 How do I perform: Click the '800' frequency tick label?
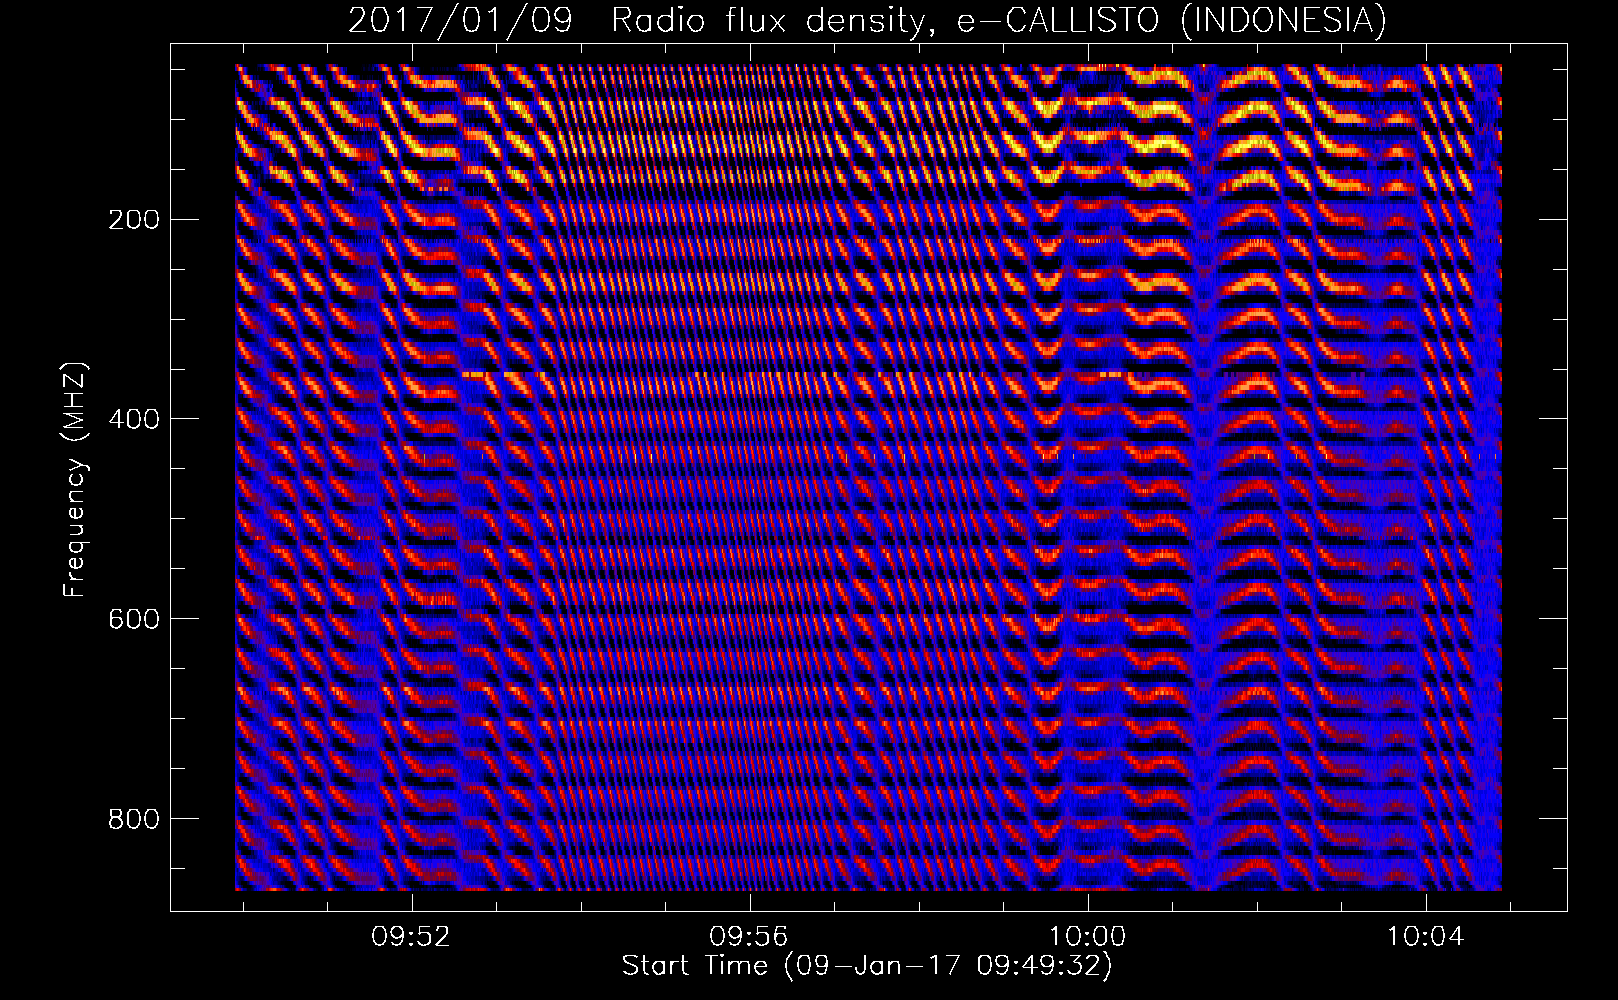click(x=133, y=819)
